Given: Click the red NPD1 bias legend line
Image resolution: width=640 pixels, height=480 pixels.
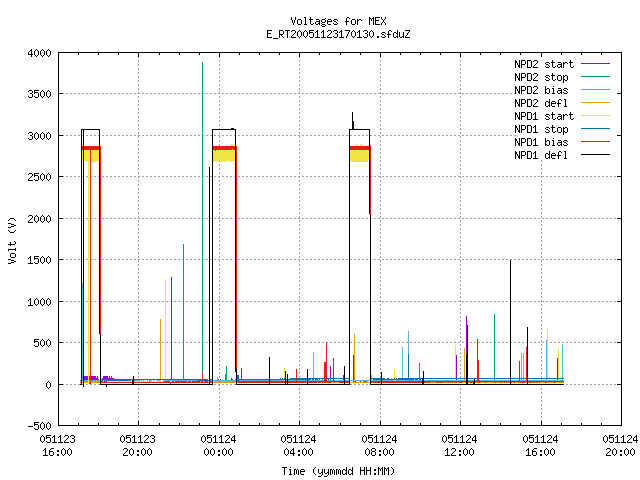Looking at the screenshot, I should 596,142.
